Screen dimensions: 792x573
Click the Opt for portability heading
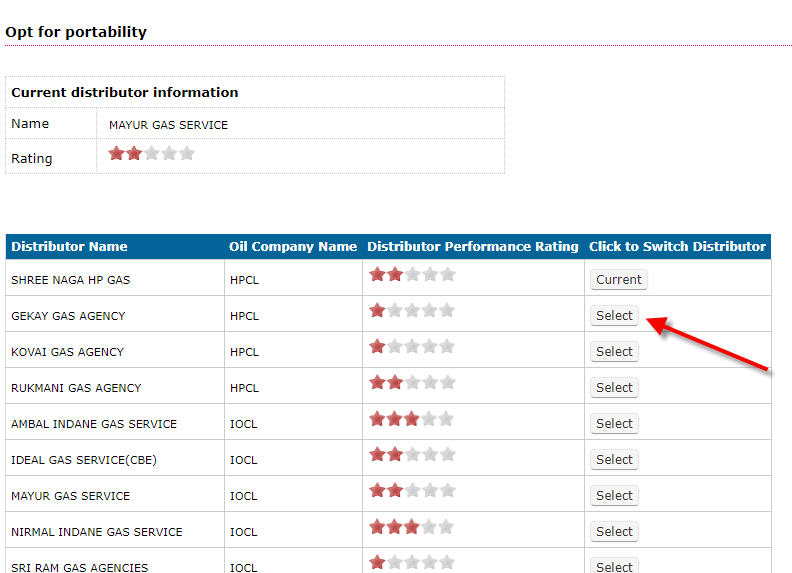[76, 32]
